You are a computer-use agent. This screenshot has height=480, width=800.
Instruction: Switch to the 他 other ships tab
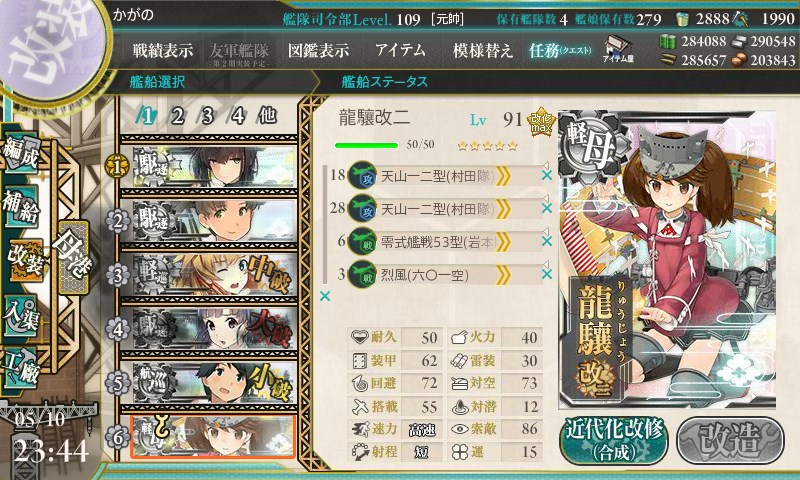(267, 116)
